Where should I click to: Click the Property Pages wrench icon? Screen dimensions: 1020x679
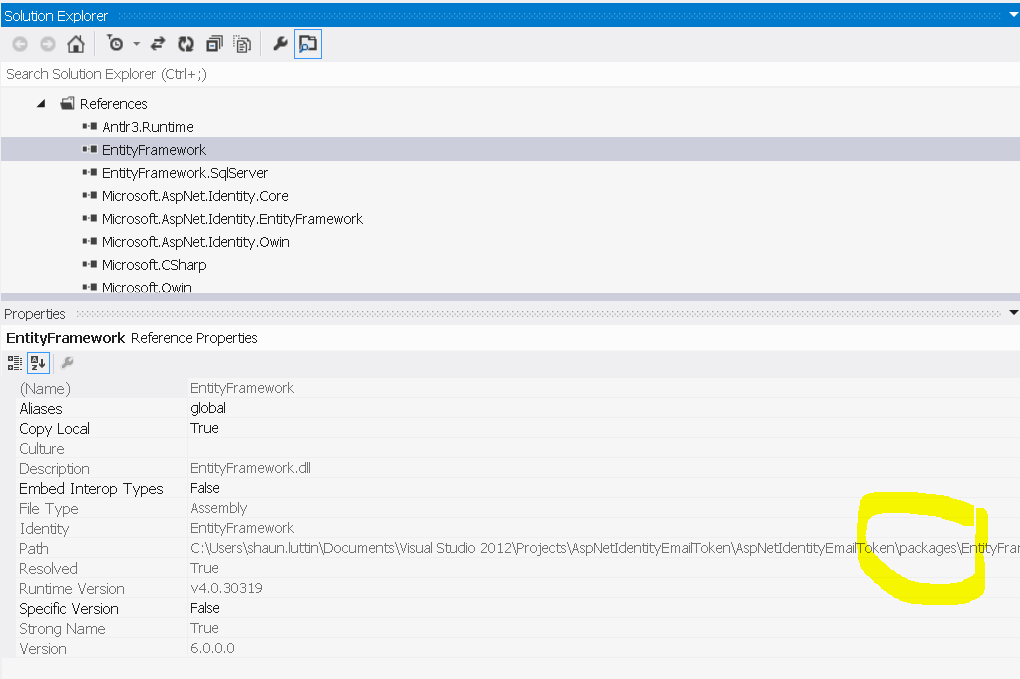[67, 363]
